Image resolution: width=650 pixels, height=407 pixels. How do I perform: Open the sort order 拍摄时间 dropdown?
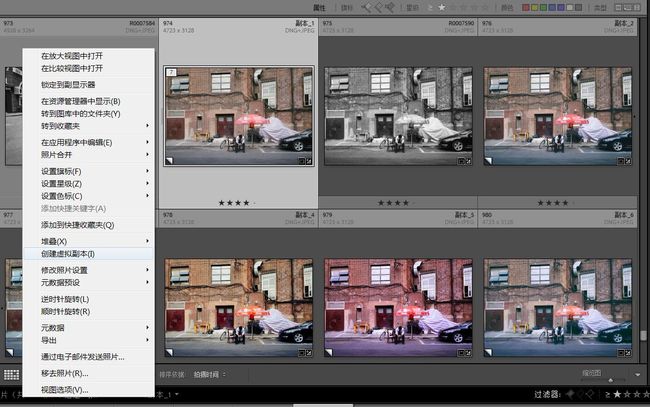click(209, 375)
